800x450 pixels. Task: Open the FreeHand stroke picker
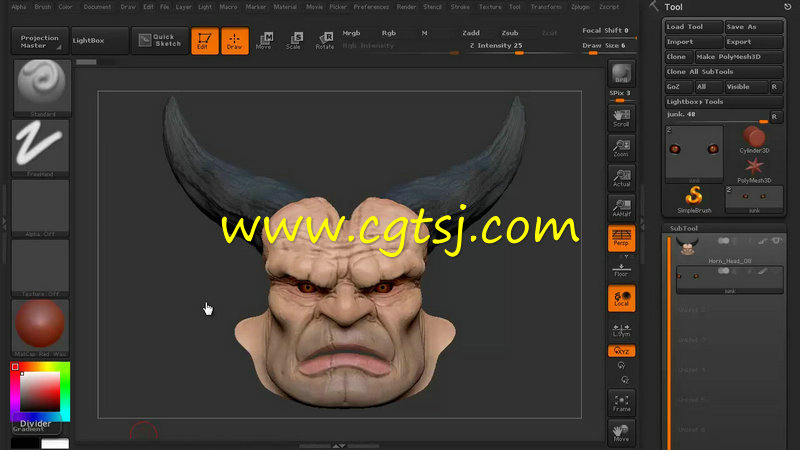tap(40, 148)
